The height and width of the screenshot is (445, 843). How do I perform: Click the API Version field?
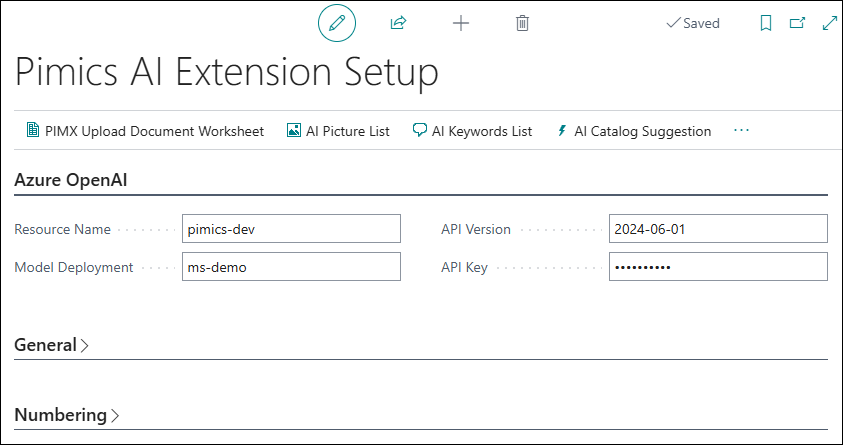(718, 229)
